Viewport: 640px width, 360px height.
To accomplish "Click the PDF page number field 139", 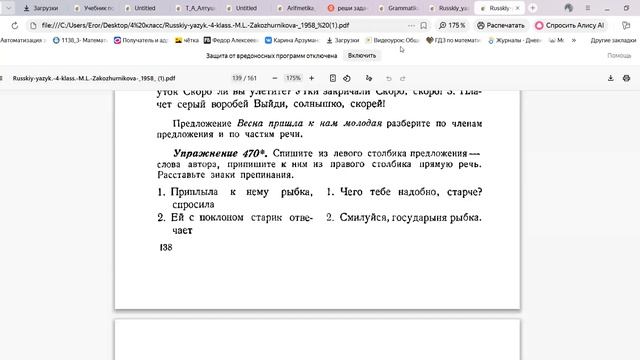I will [237, 78].
